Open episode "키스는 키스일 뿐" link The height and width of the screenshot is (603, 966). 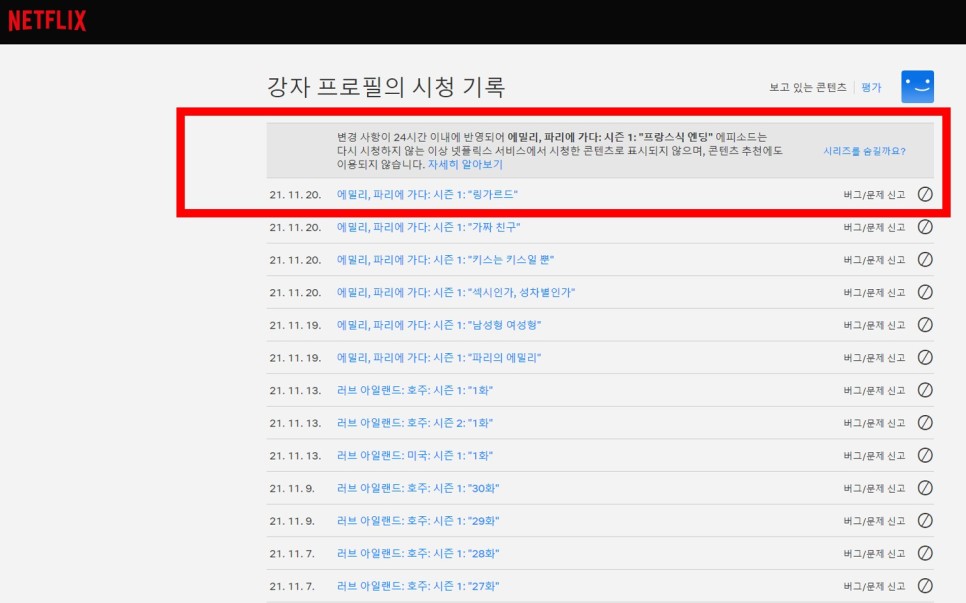pyautogui.click(x=445, y=260)
